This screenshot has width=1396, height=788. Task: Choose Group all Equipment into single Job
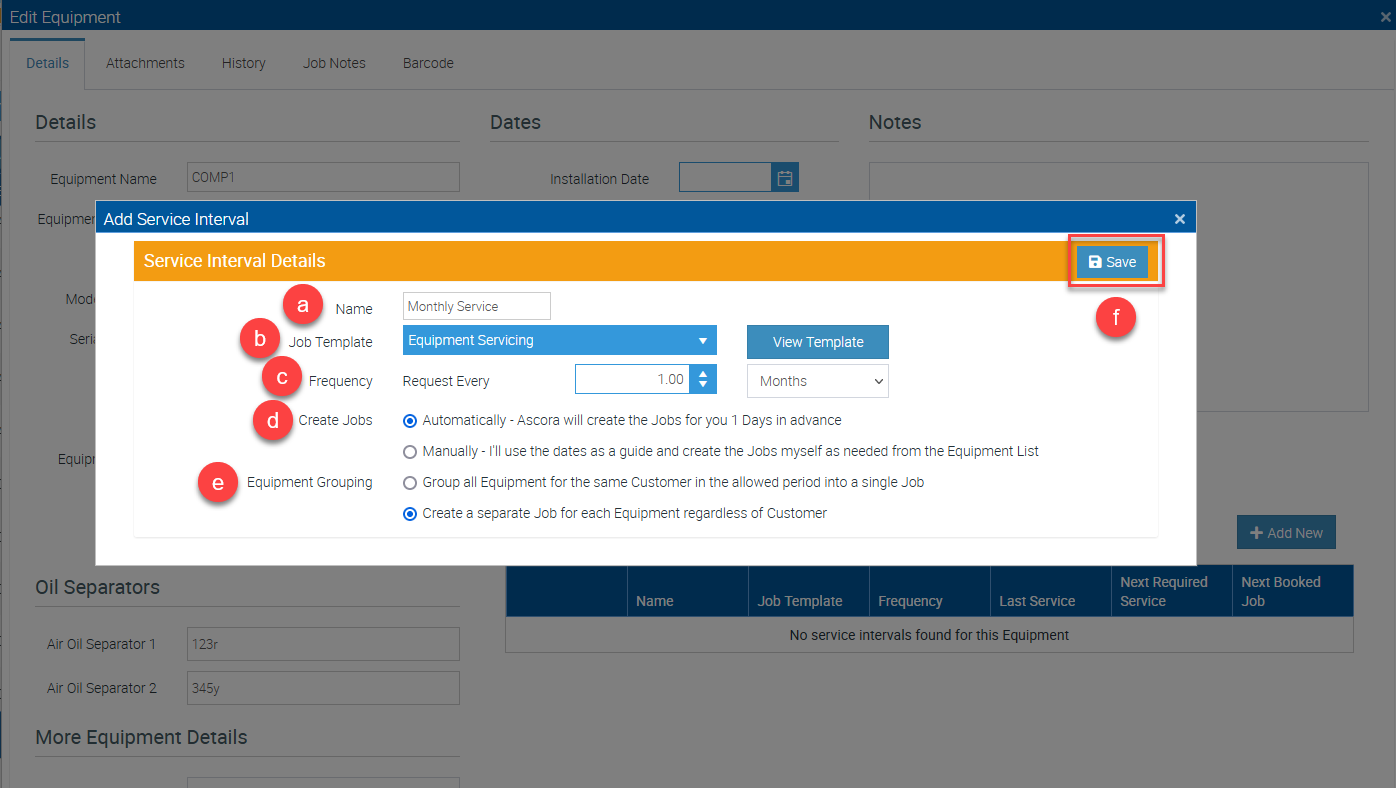[410, 482]
